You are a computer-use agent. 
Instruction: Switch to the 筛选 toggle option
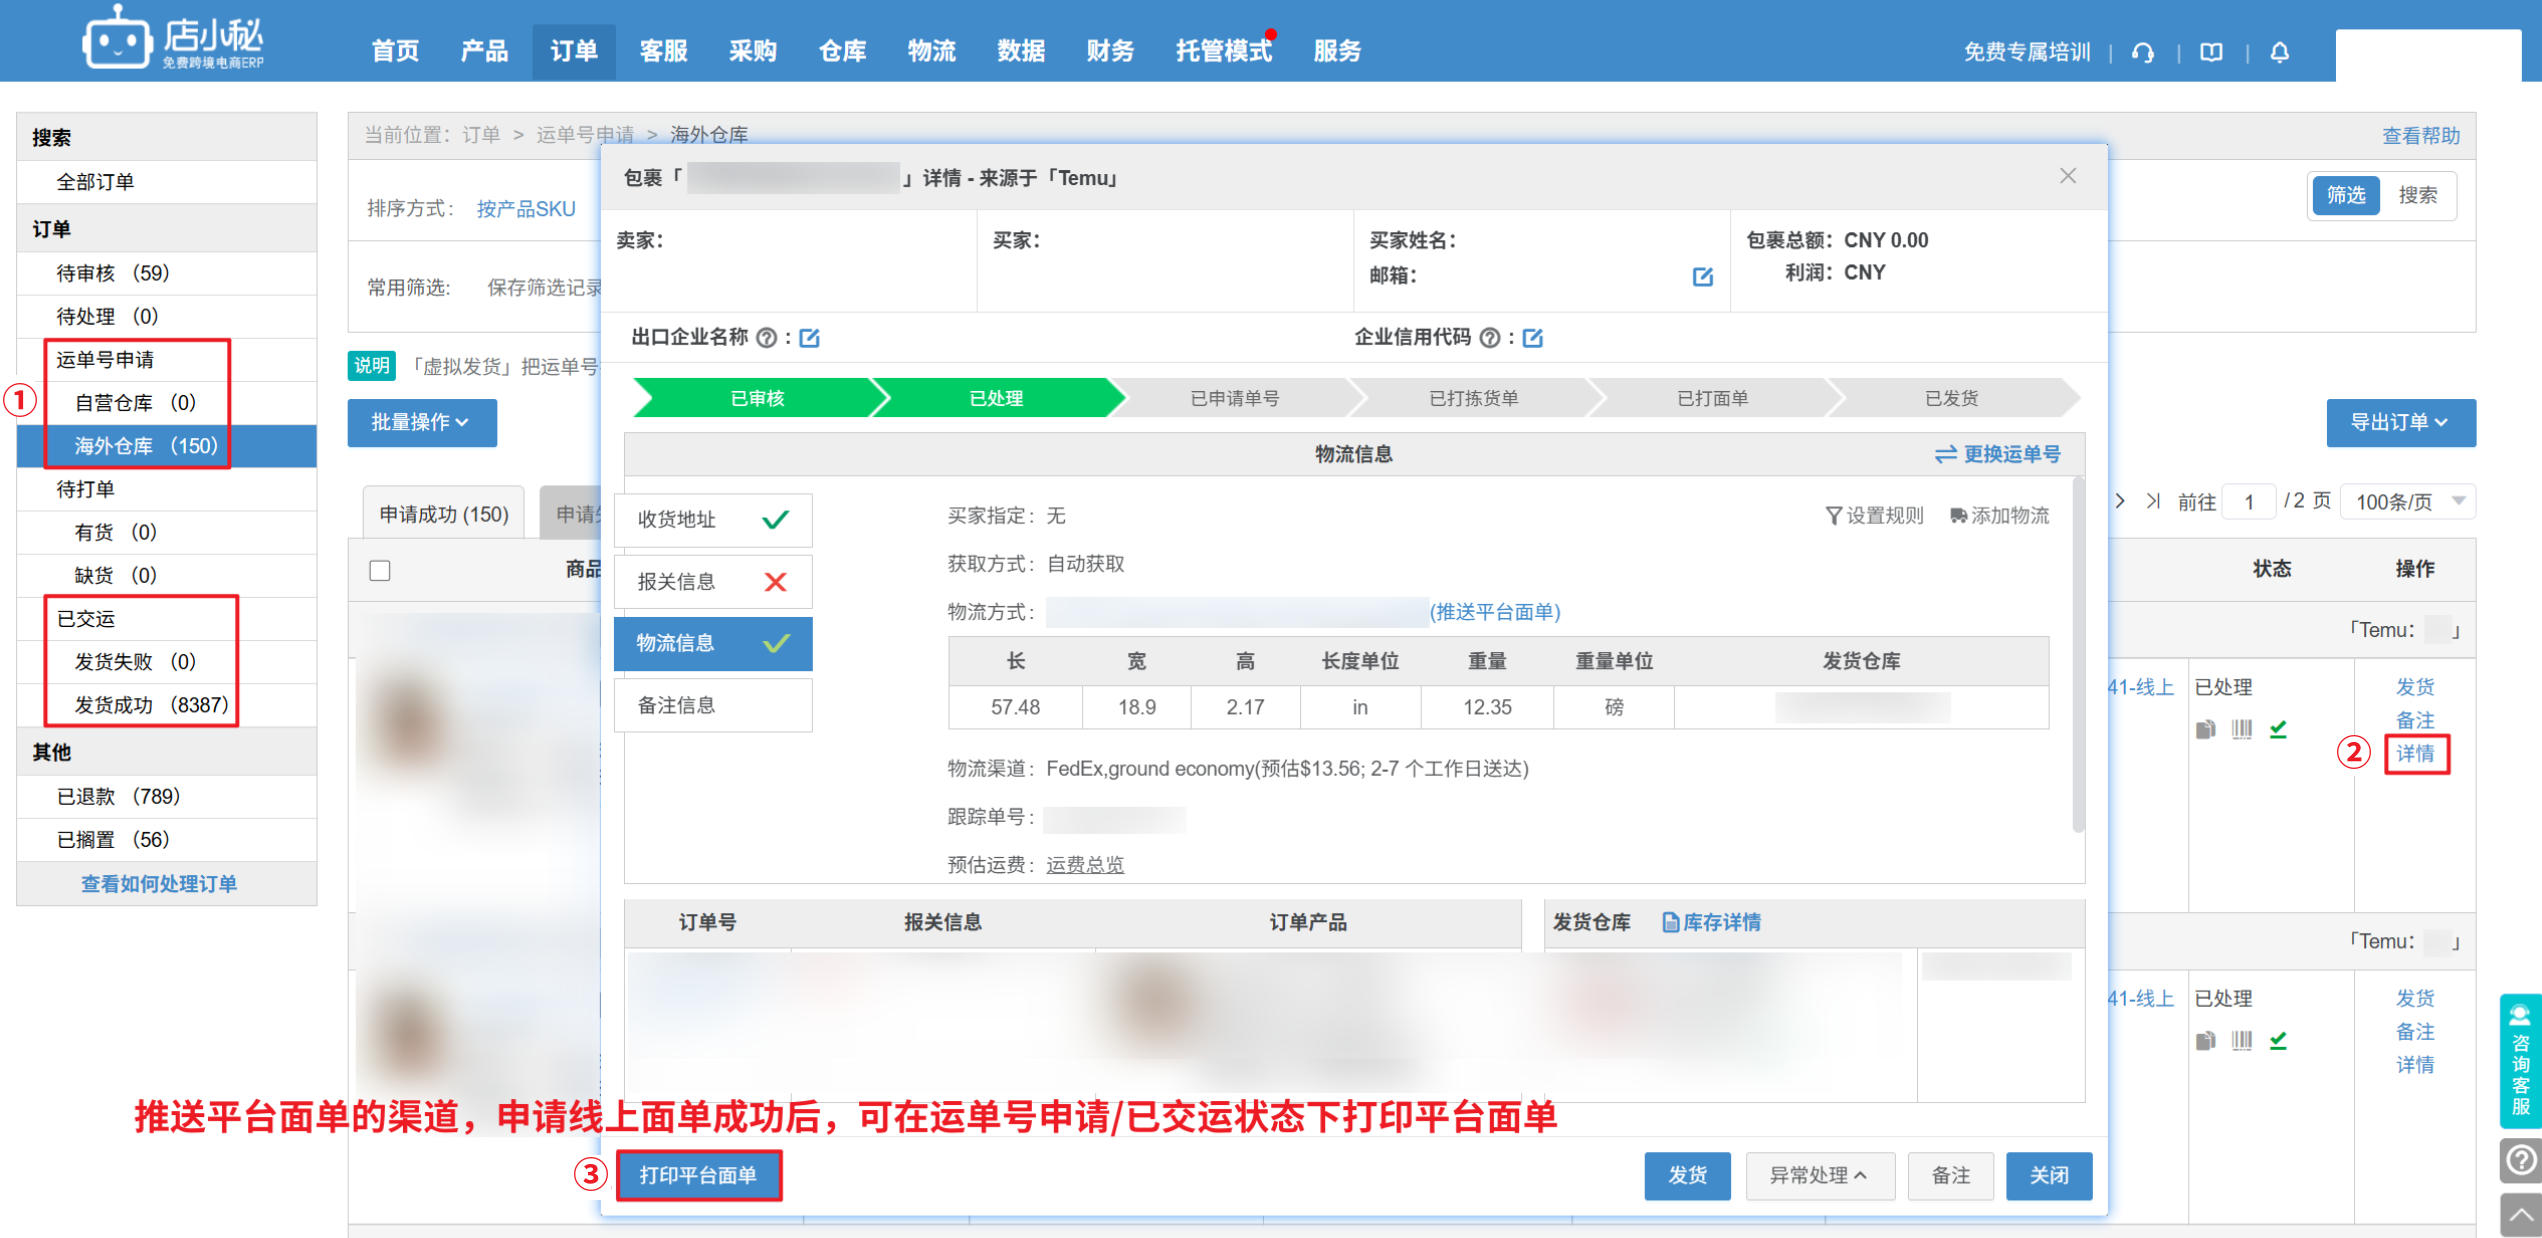(2345, 195)
